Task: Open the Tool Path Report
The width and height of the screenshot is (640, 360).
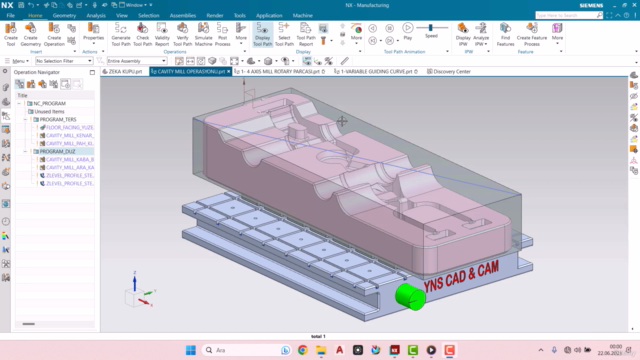Action: [306, 34]
